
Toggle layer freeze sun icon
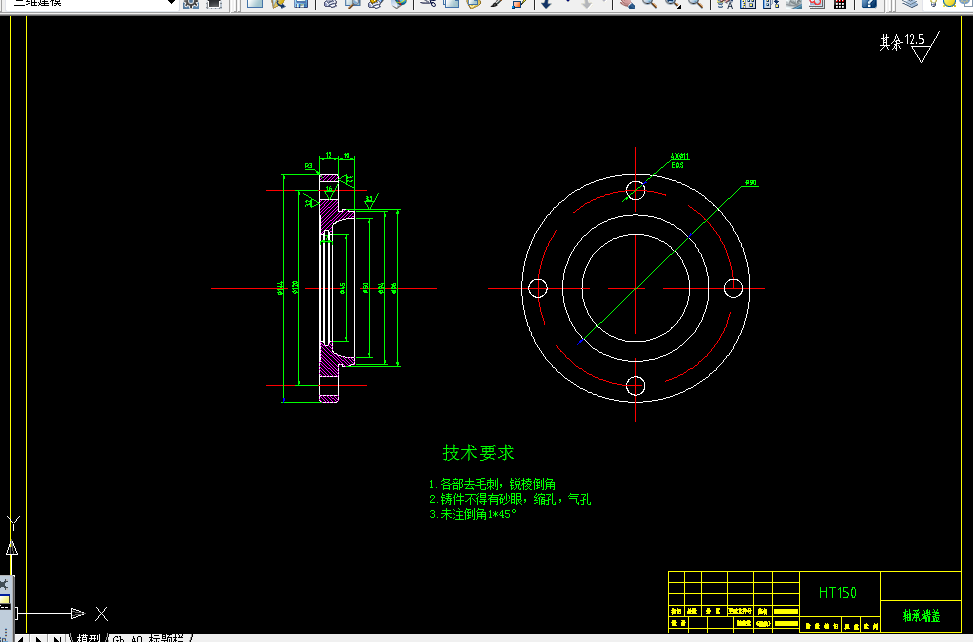(949, 3)
